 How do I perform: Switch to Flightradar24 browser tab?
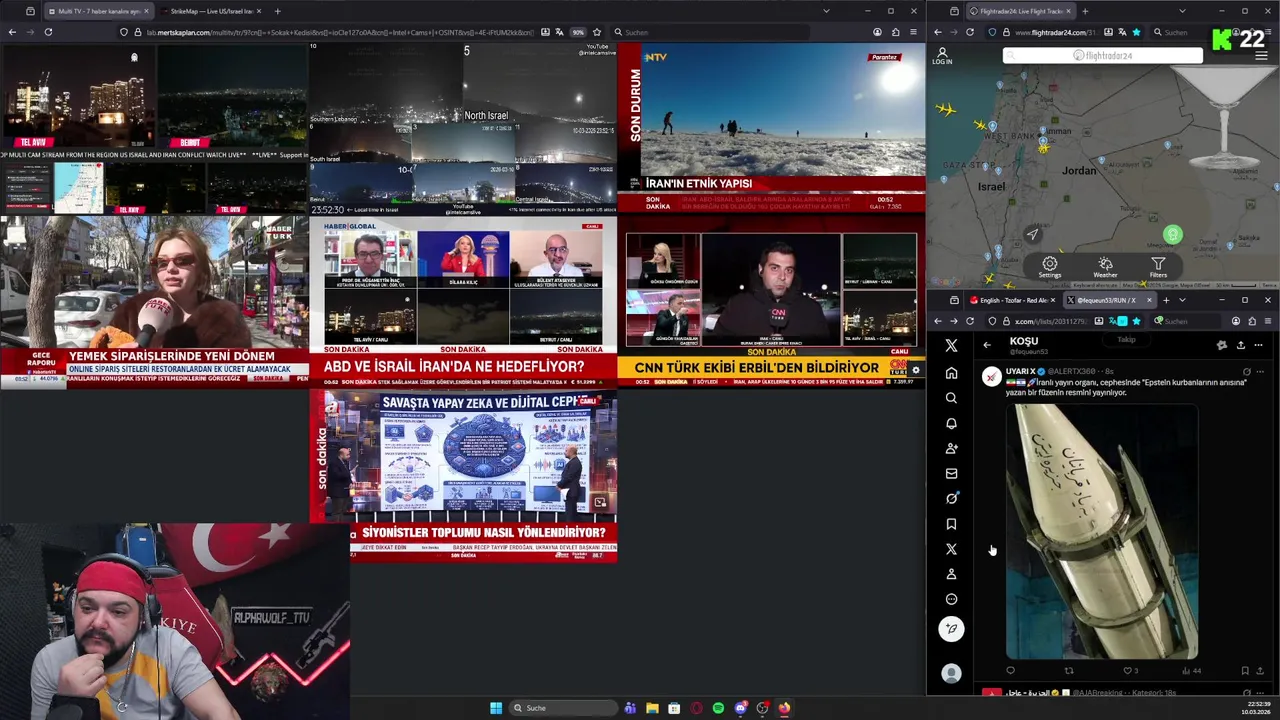pos(1020,11)
